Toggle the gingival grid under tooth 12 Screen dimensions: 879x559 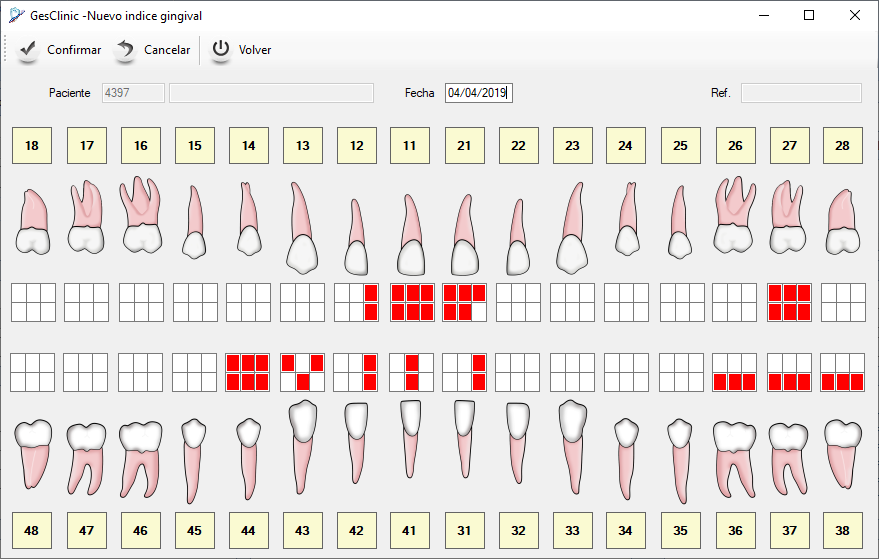click(357, 302)
